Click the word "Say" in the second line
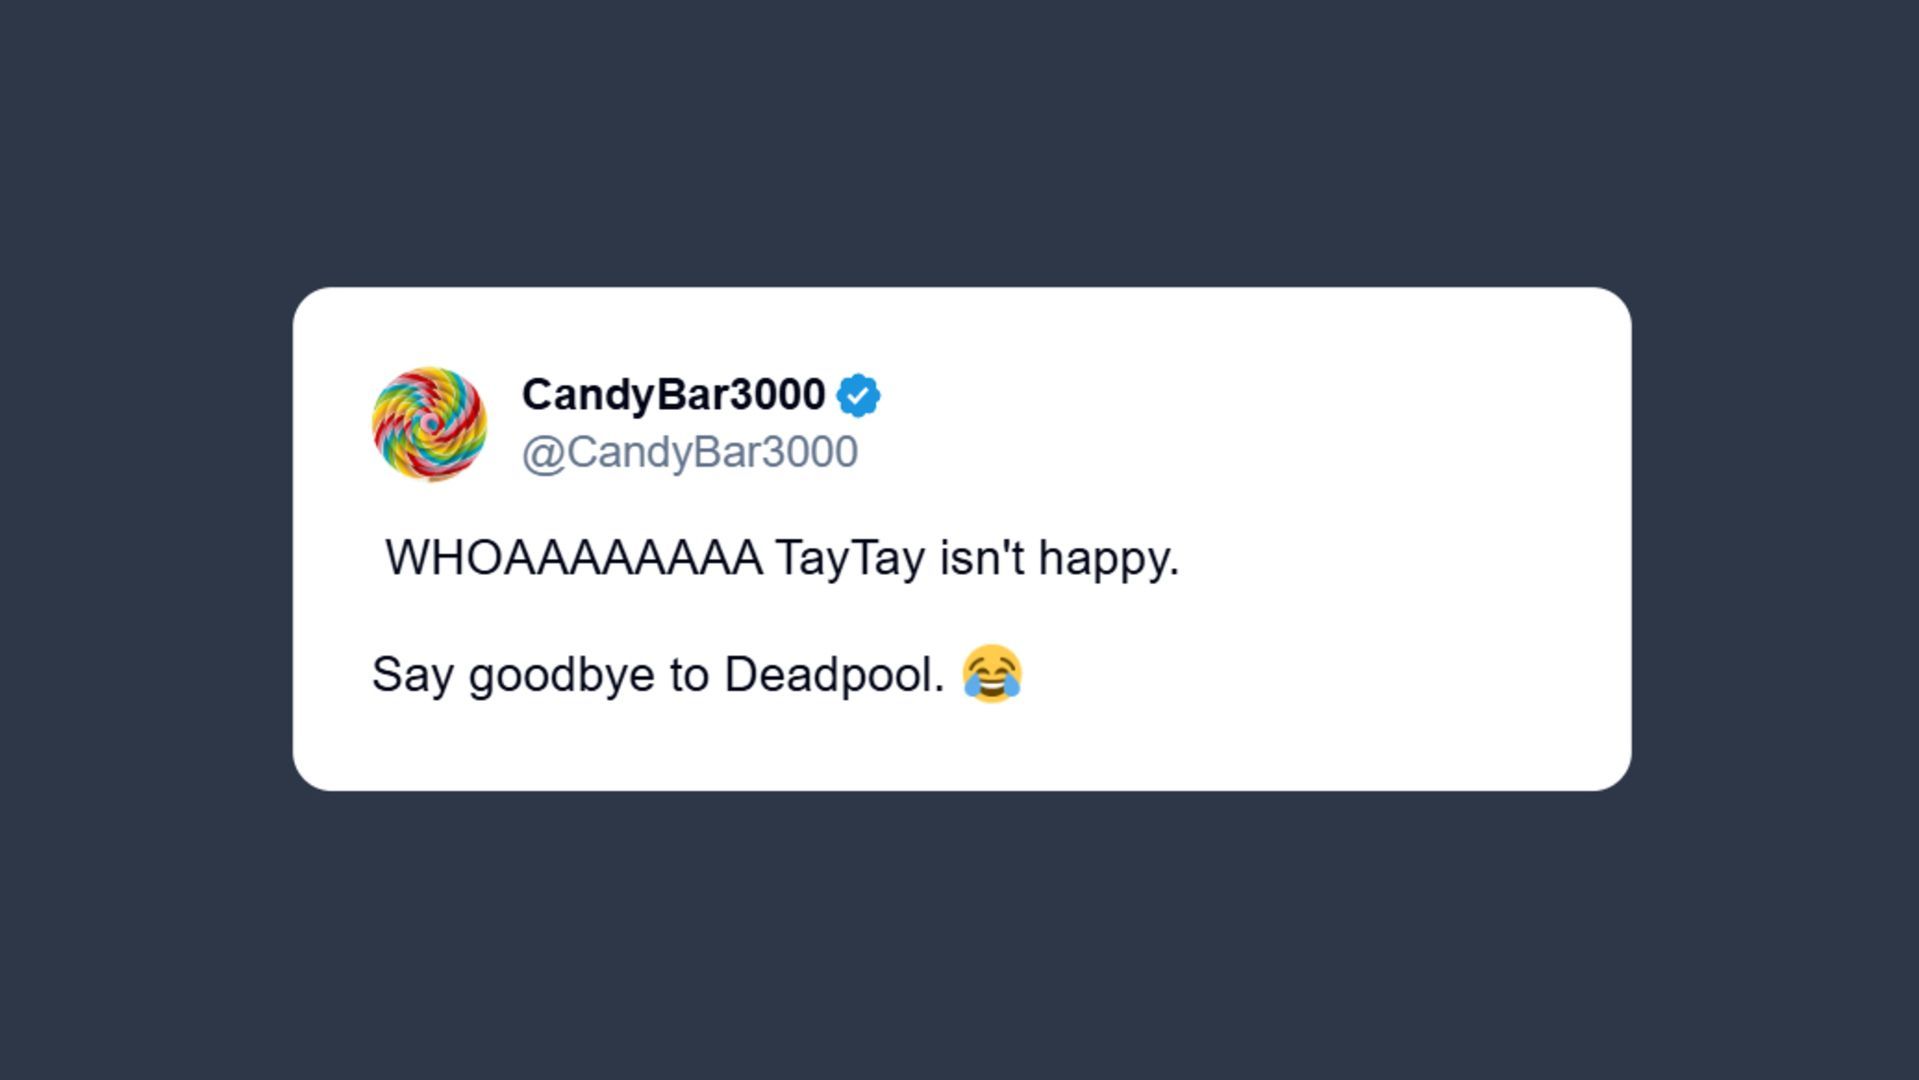Screen dimensions: 1919x1080 tap(412, 675)
